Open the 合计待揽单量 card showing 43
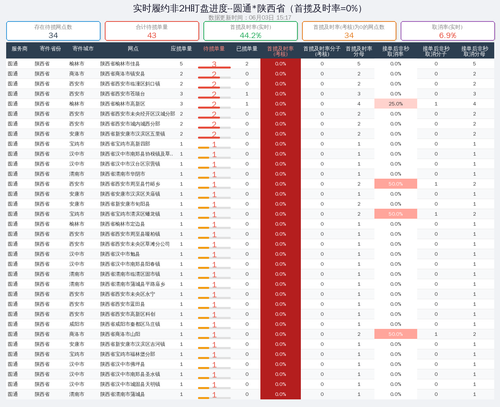 coord(152,31)
